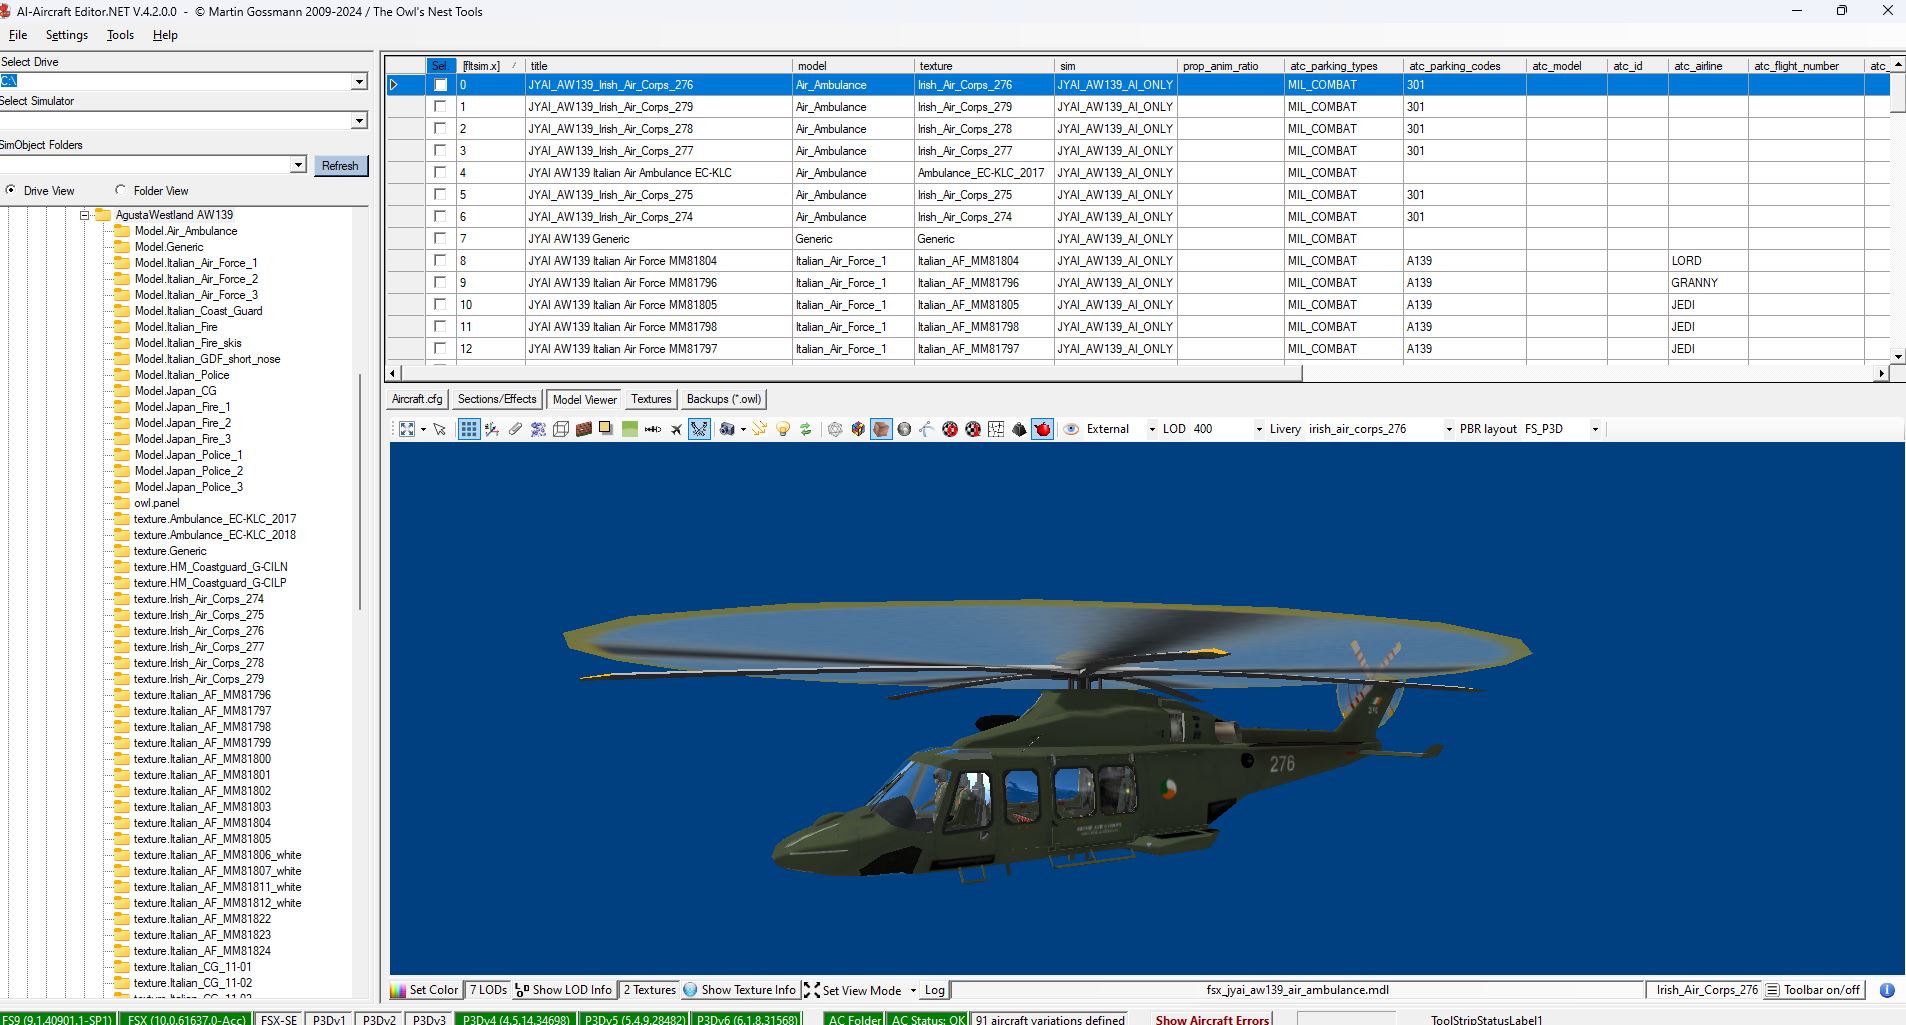The image size is (1906, 1025).
Task: Click Show Aircraft Errors in status bar
Action: click(1212, 1020)
